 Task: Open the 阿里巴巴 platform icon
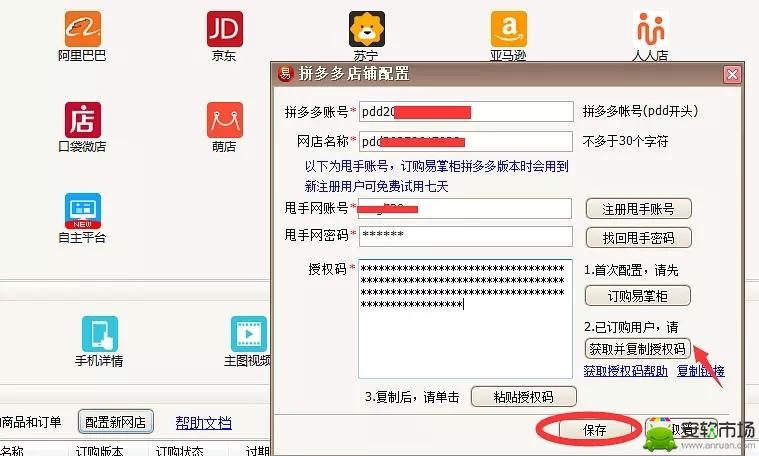[82, 30]
